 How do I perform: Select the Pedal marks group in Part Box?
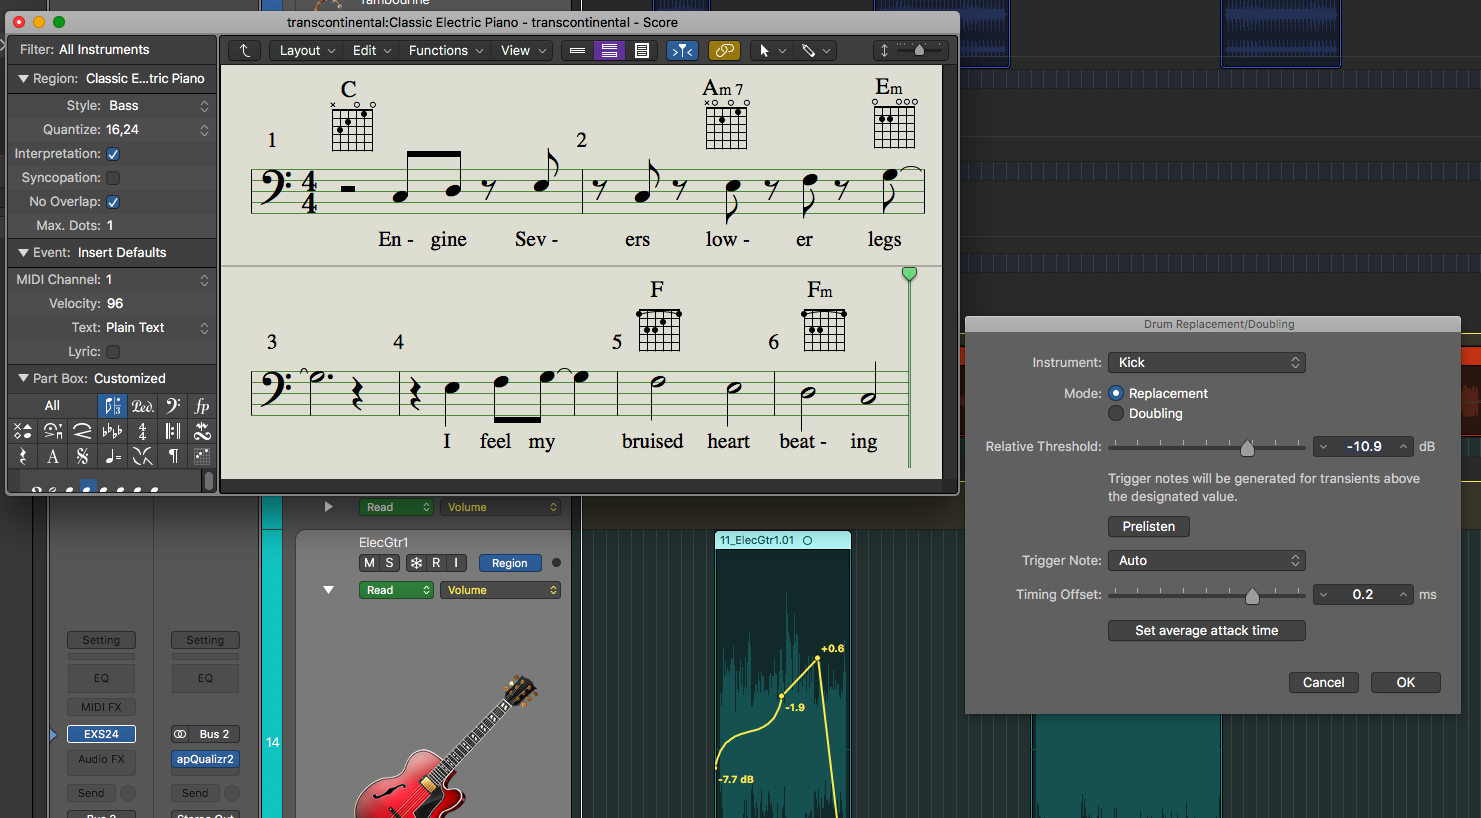[x=143, y=406]
